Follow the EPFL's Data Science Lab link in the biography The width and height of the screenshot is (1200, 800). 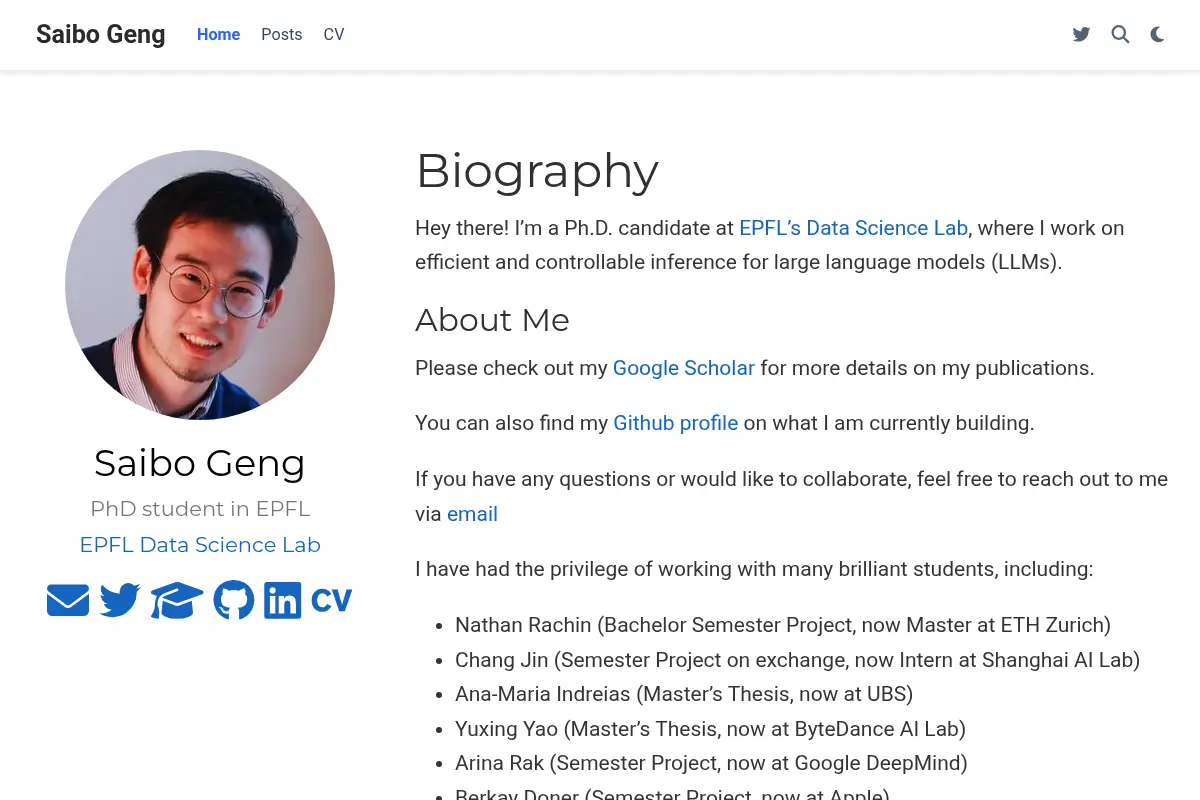pyautogui.click(x=853, y=228)
